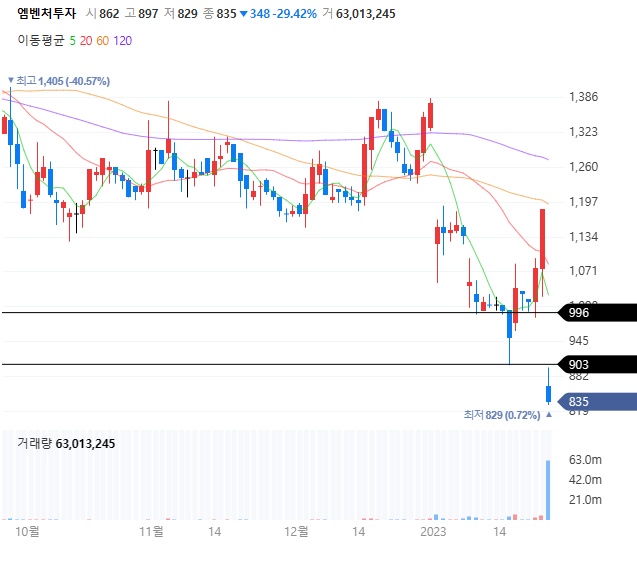
Task: Click the 42.0m volume axis label
Action: click(585, 480)
